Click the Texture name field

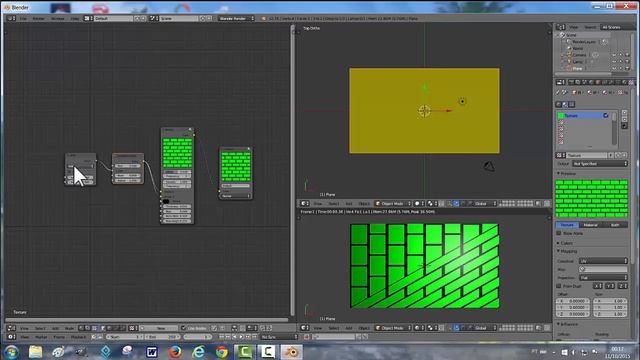click(x=587, y=156)
